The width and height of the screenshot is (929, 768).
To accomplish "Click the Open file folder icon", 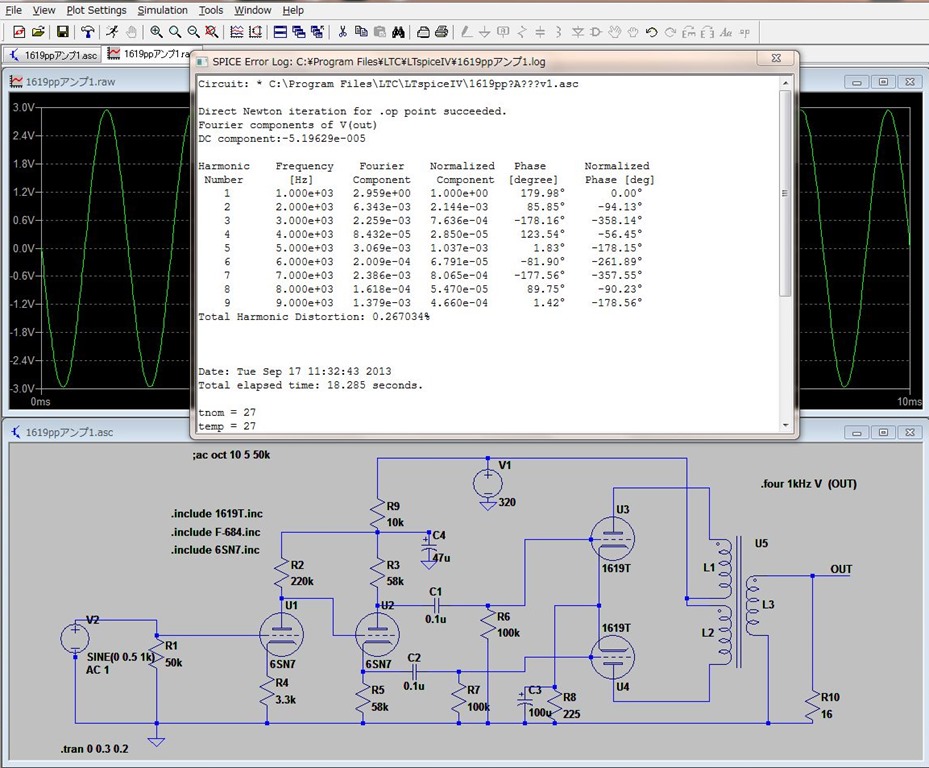I will (x=38, y=32).
